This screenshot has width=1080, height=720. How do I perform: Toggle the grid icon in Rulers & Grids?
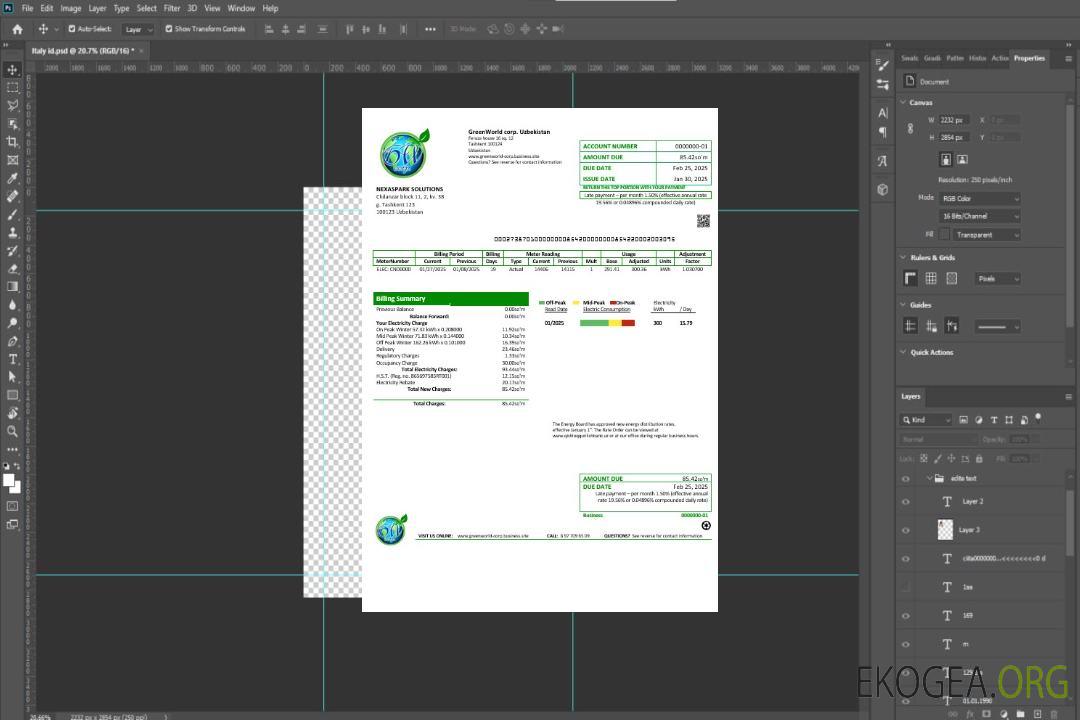[x=931, y=278]
